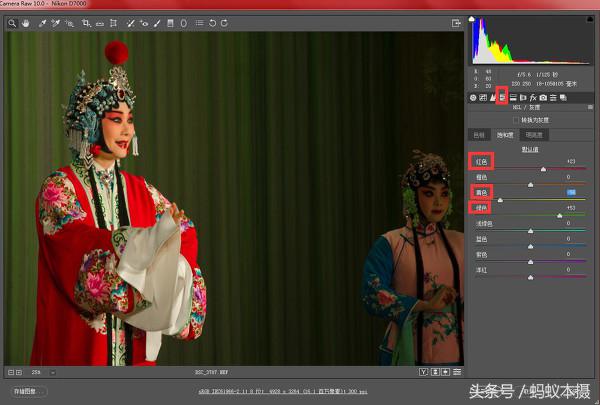Open the HSL panel flyout menu
The width and height of the screenshot is (600, 405).
click(590, 108)
